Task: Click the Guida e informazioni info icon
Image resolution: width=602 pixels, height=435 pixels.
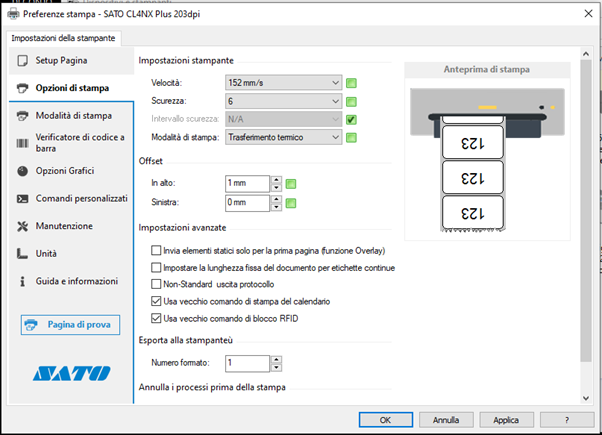Action: pos(23,281)
